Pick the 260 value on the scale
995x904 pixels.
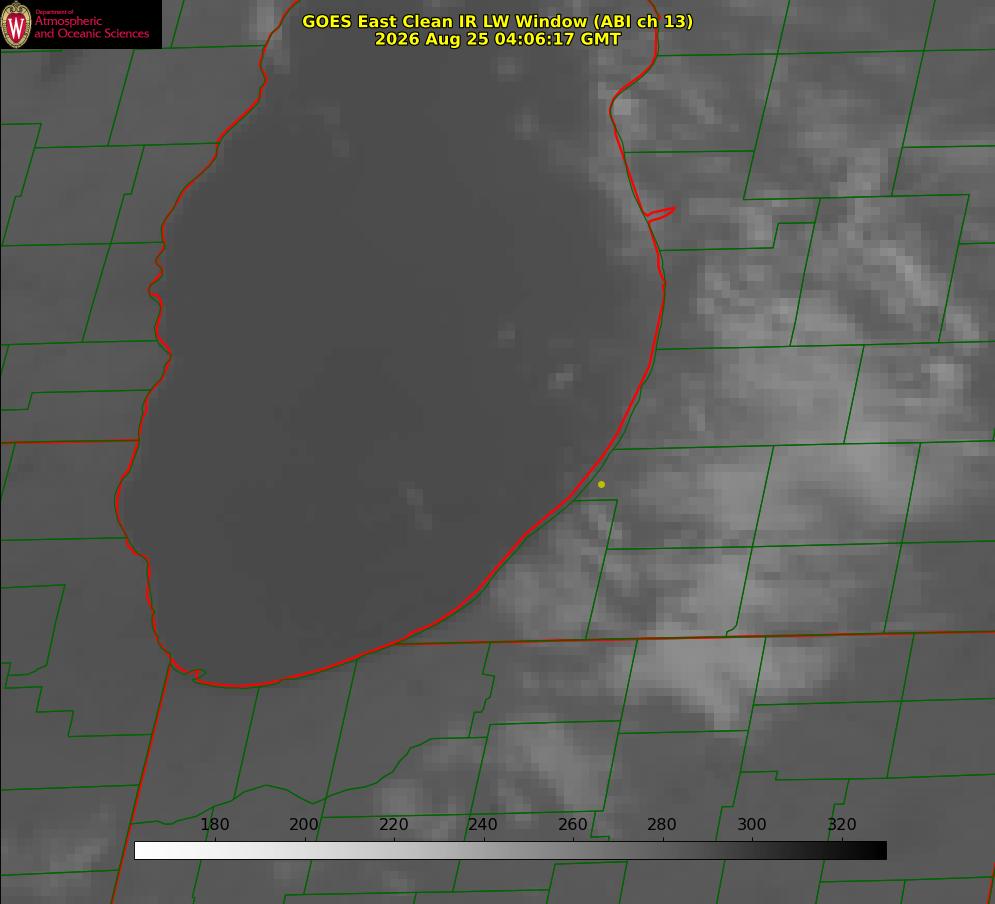[572, 824]
